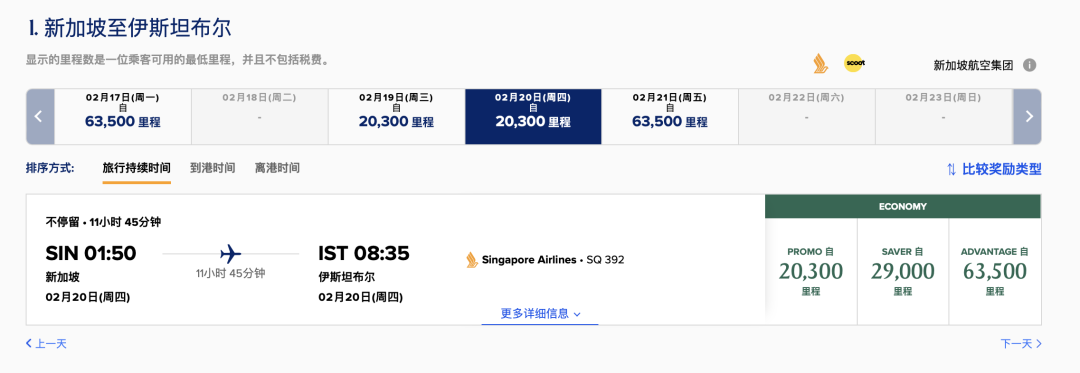Viewport: 1080px width, 373px height.
Task: Sort flights by 到港时间
Action: tap(213, 168)
